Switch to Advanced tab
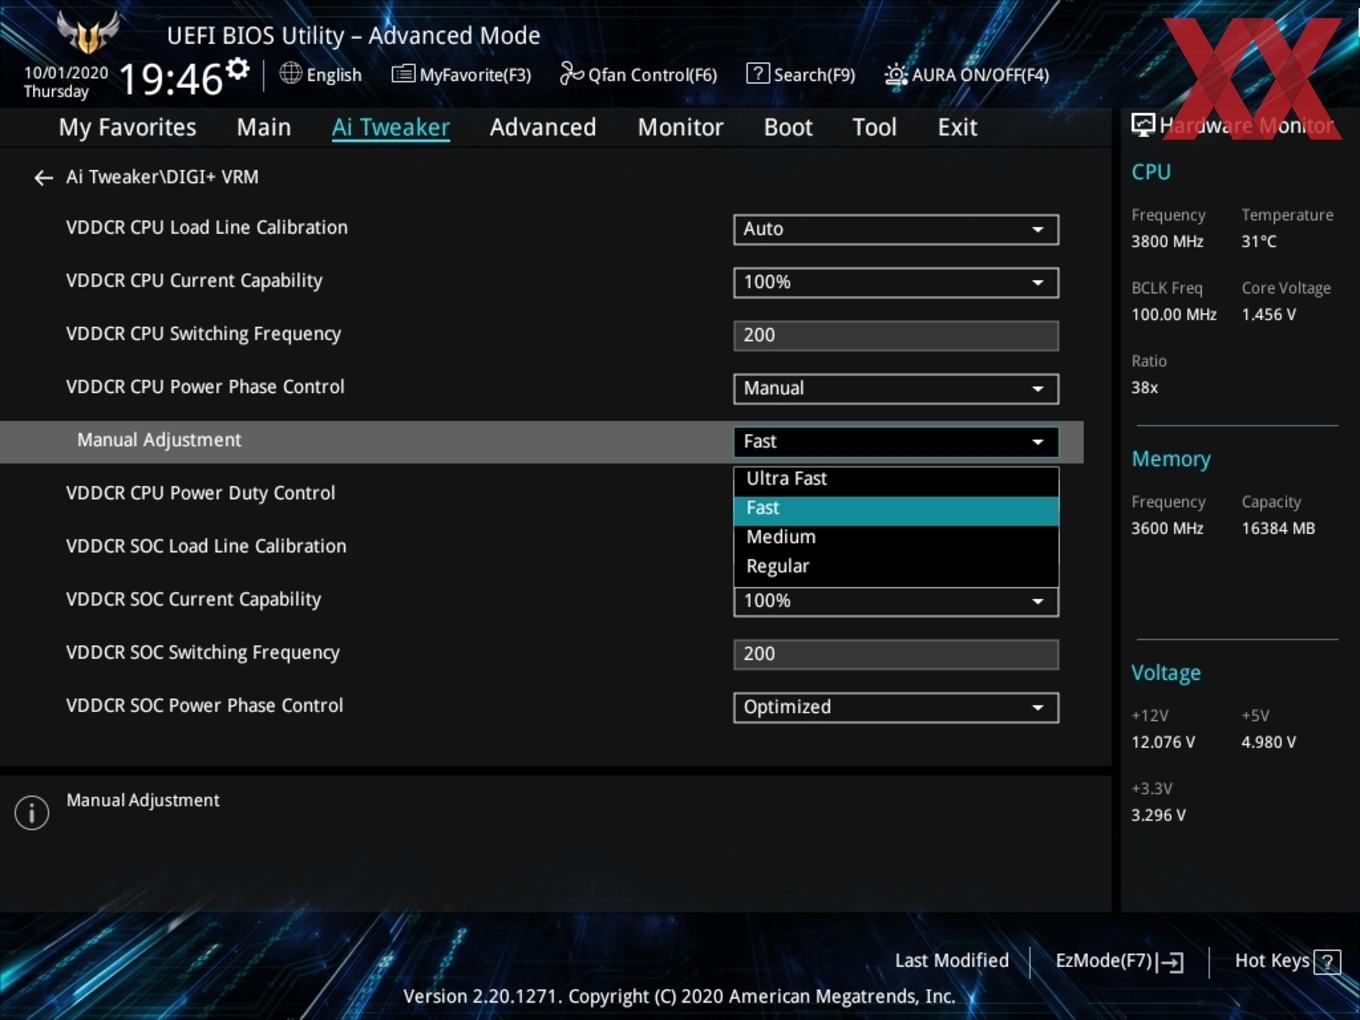Image resolution: width=1360 pixels, height=1020 pixels. pyautogui.click(x=543, y=128)
